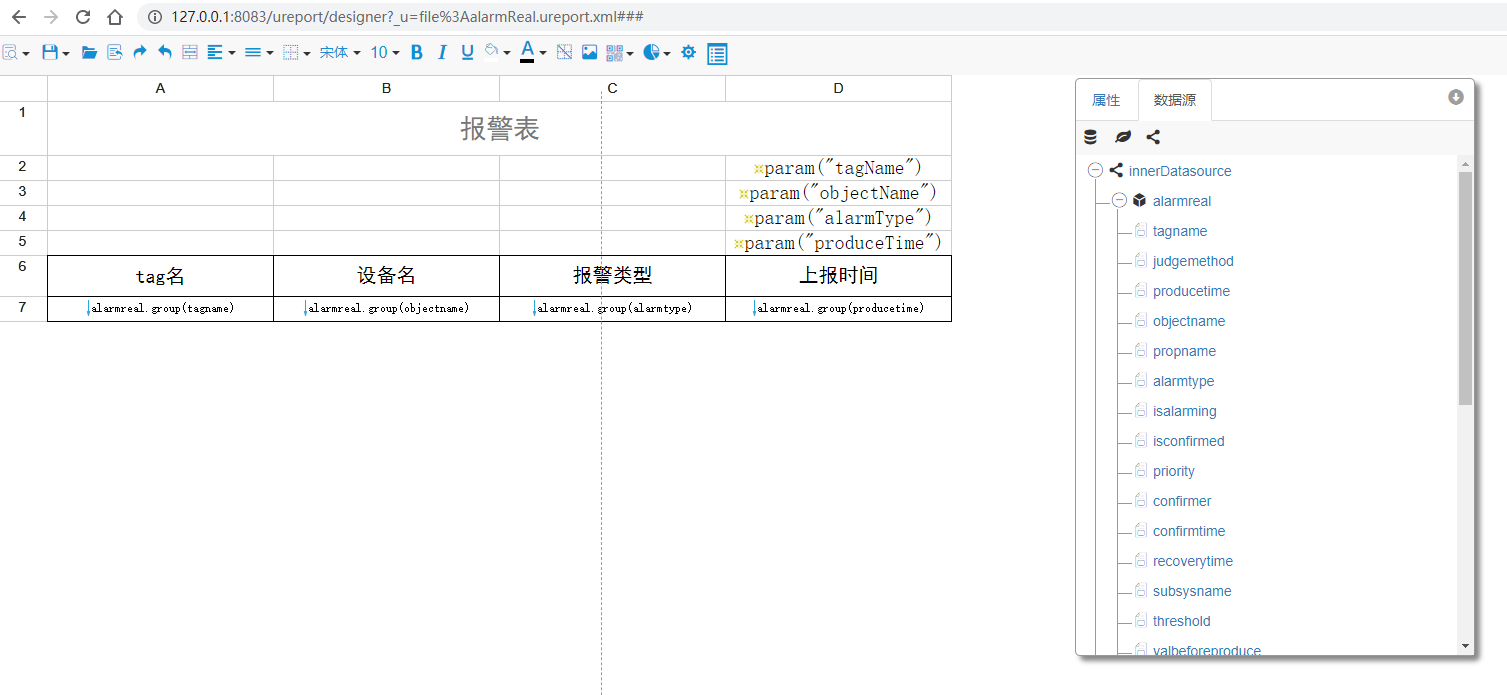The image size is (1507, 695).
Task: Add a database connection datasource
Action: [x=1091, y=137]
